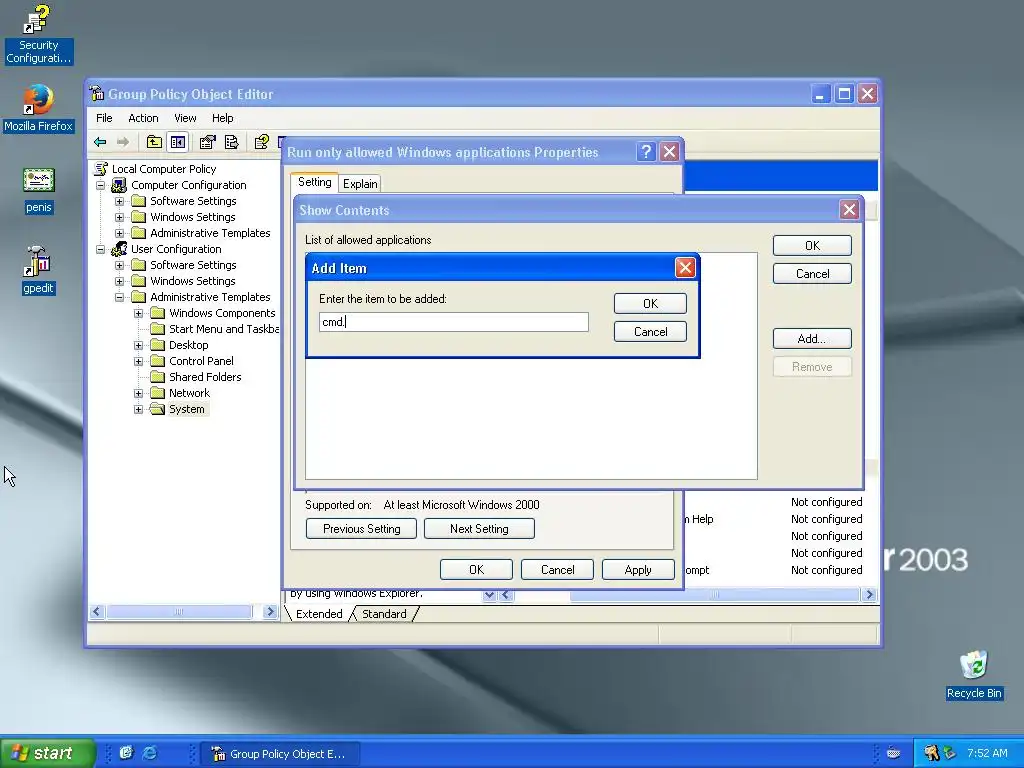Click the Add... button in Show Contents
The image size is (1024, 768).
812,338
